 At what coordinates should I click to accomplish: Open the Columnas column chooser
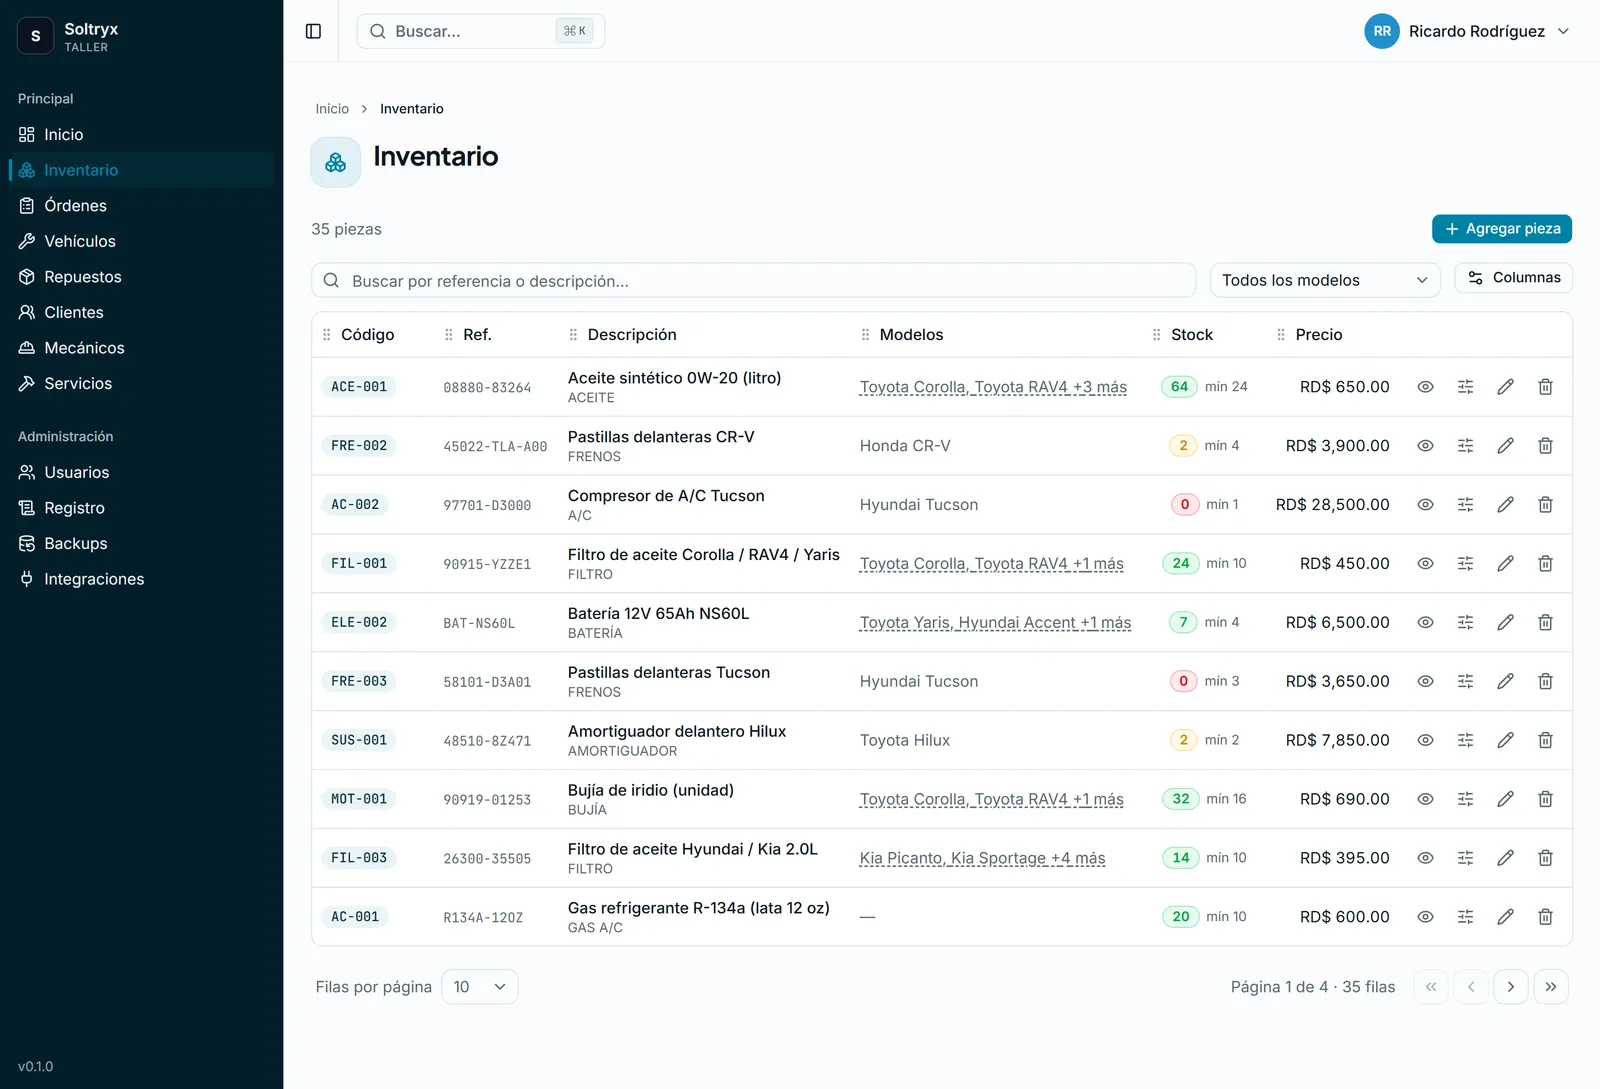pyautogui.click(x=1514, y=278)
